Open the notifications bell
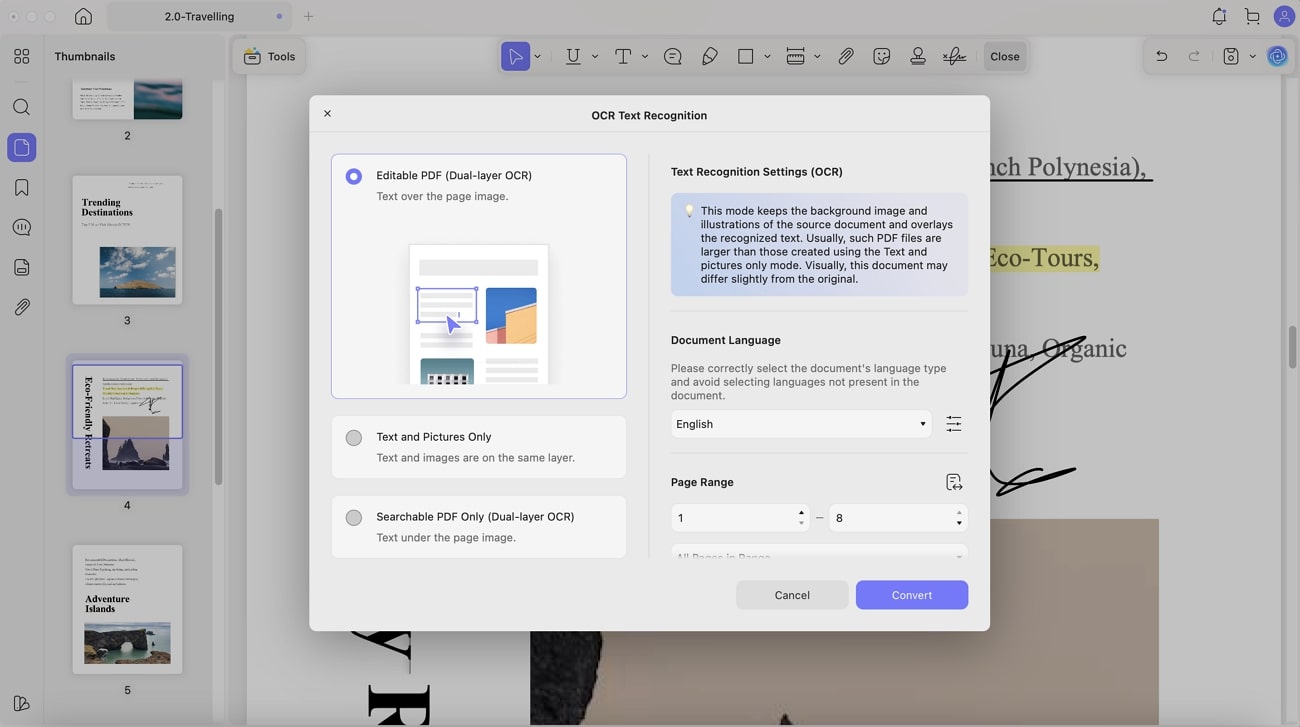This screenshot has width=1300, height=727. [x=1219, y=17]
